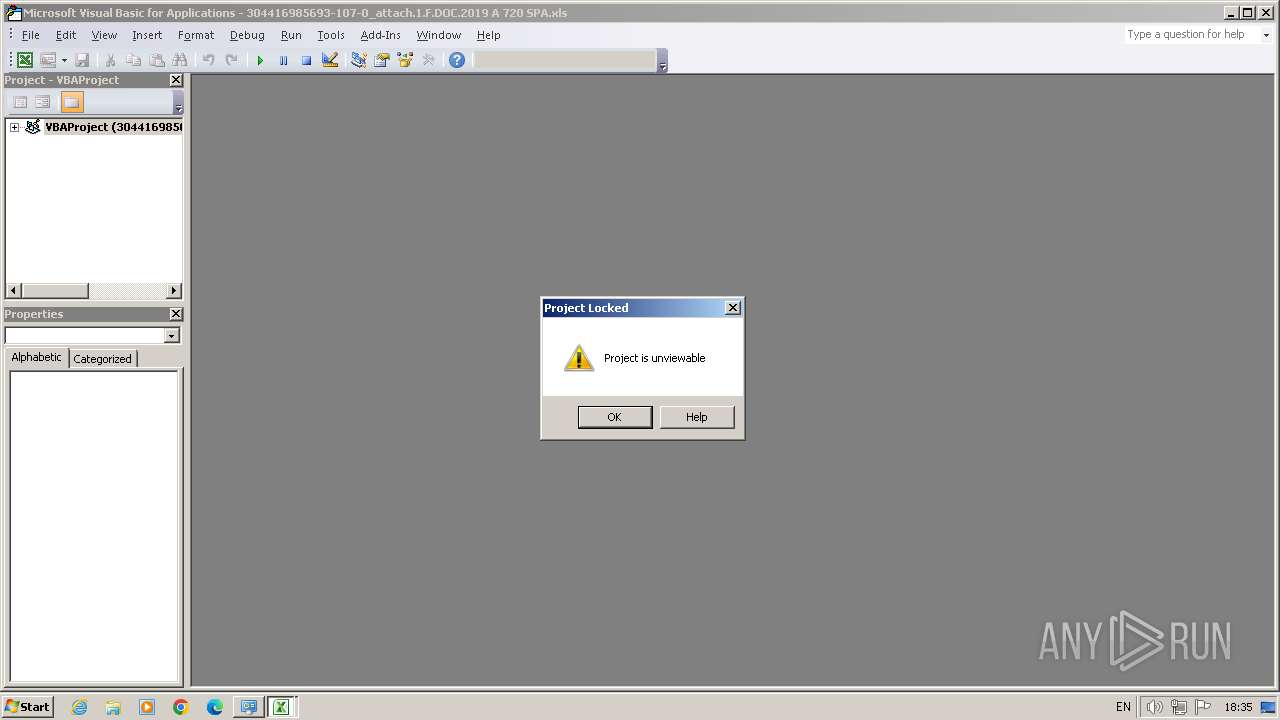Image resolution: width=1280 pixels, height=720 pixels.
Task: Click the Reset stop icon
Action: (x=306, y=60)
